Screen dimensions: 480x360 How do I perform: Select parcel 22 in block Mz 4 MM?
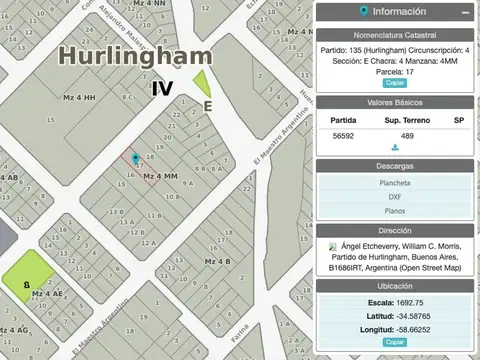coord(176,115)
